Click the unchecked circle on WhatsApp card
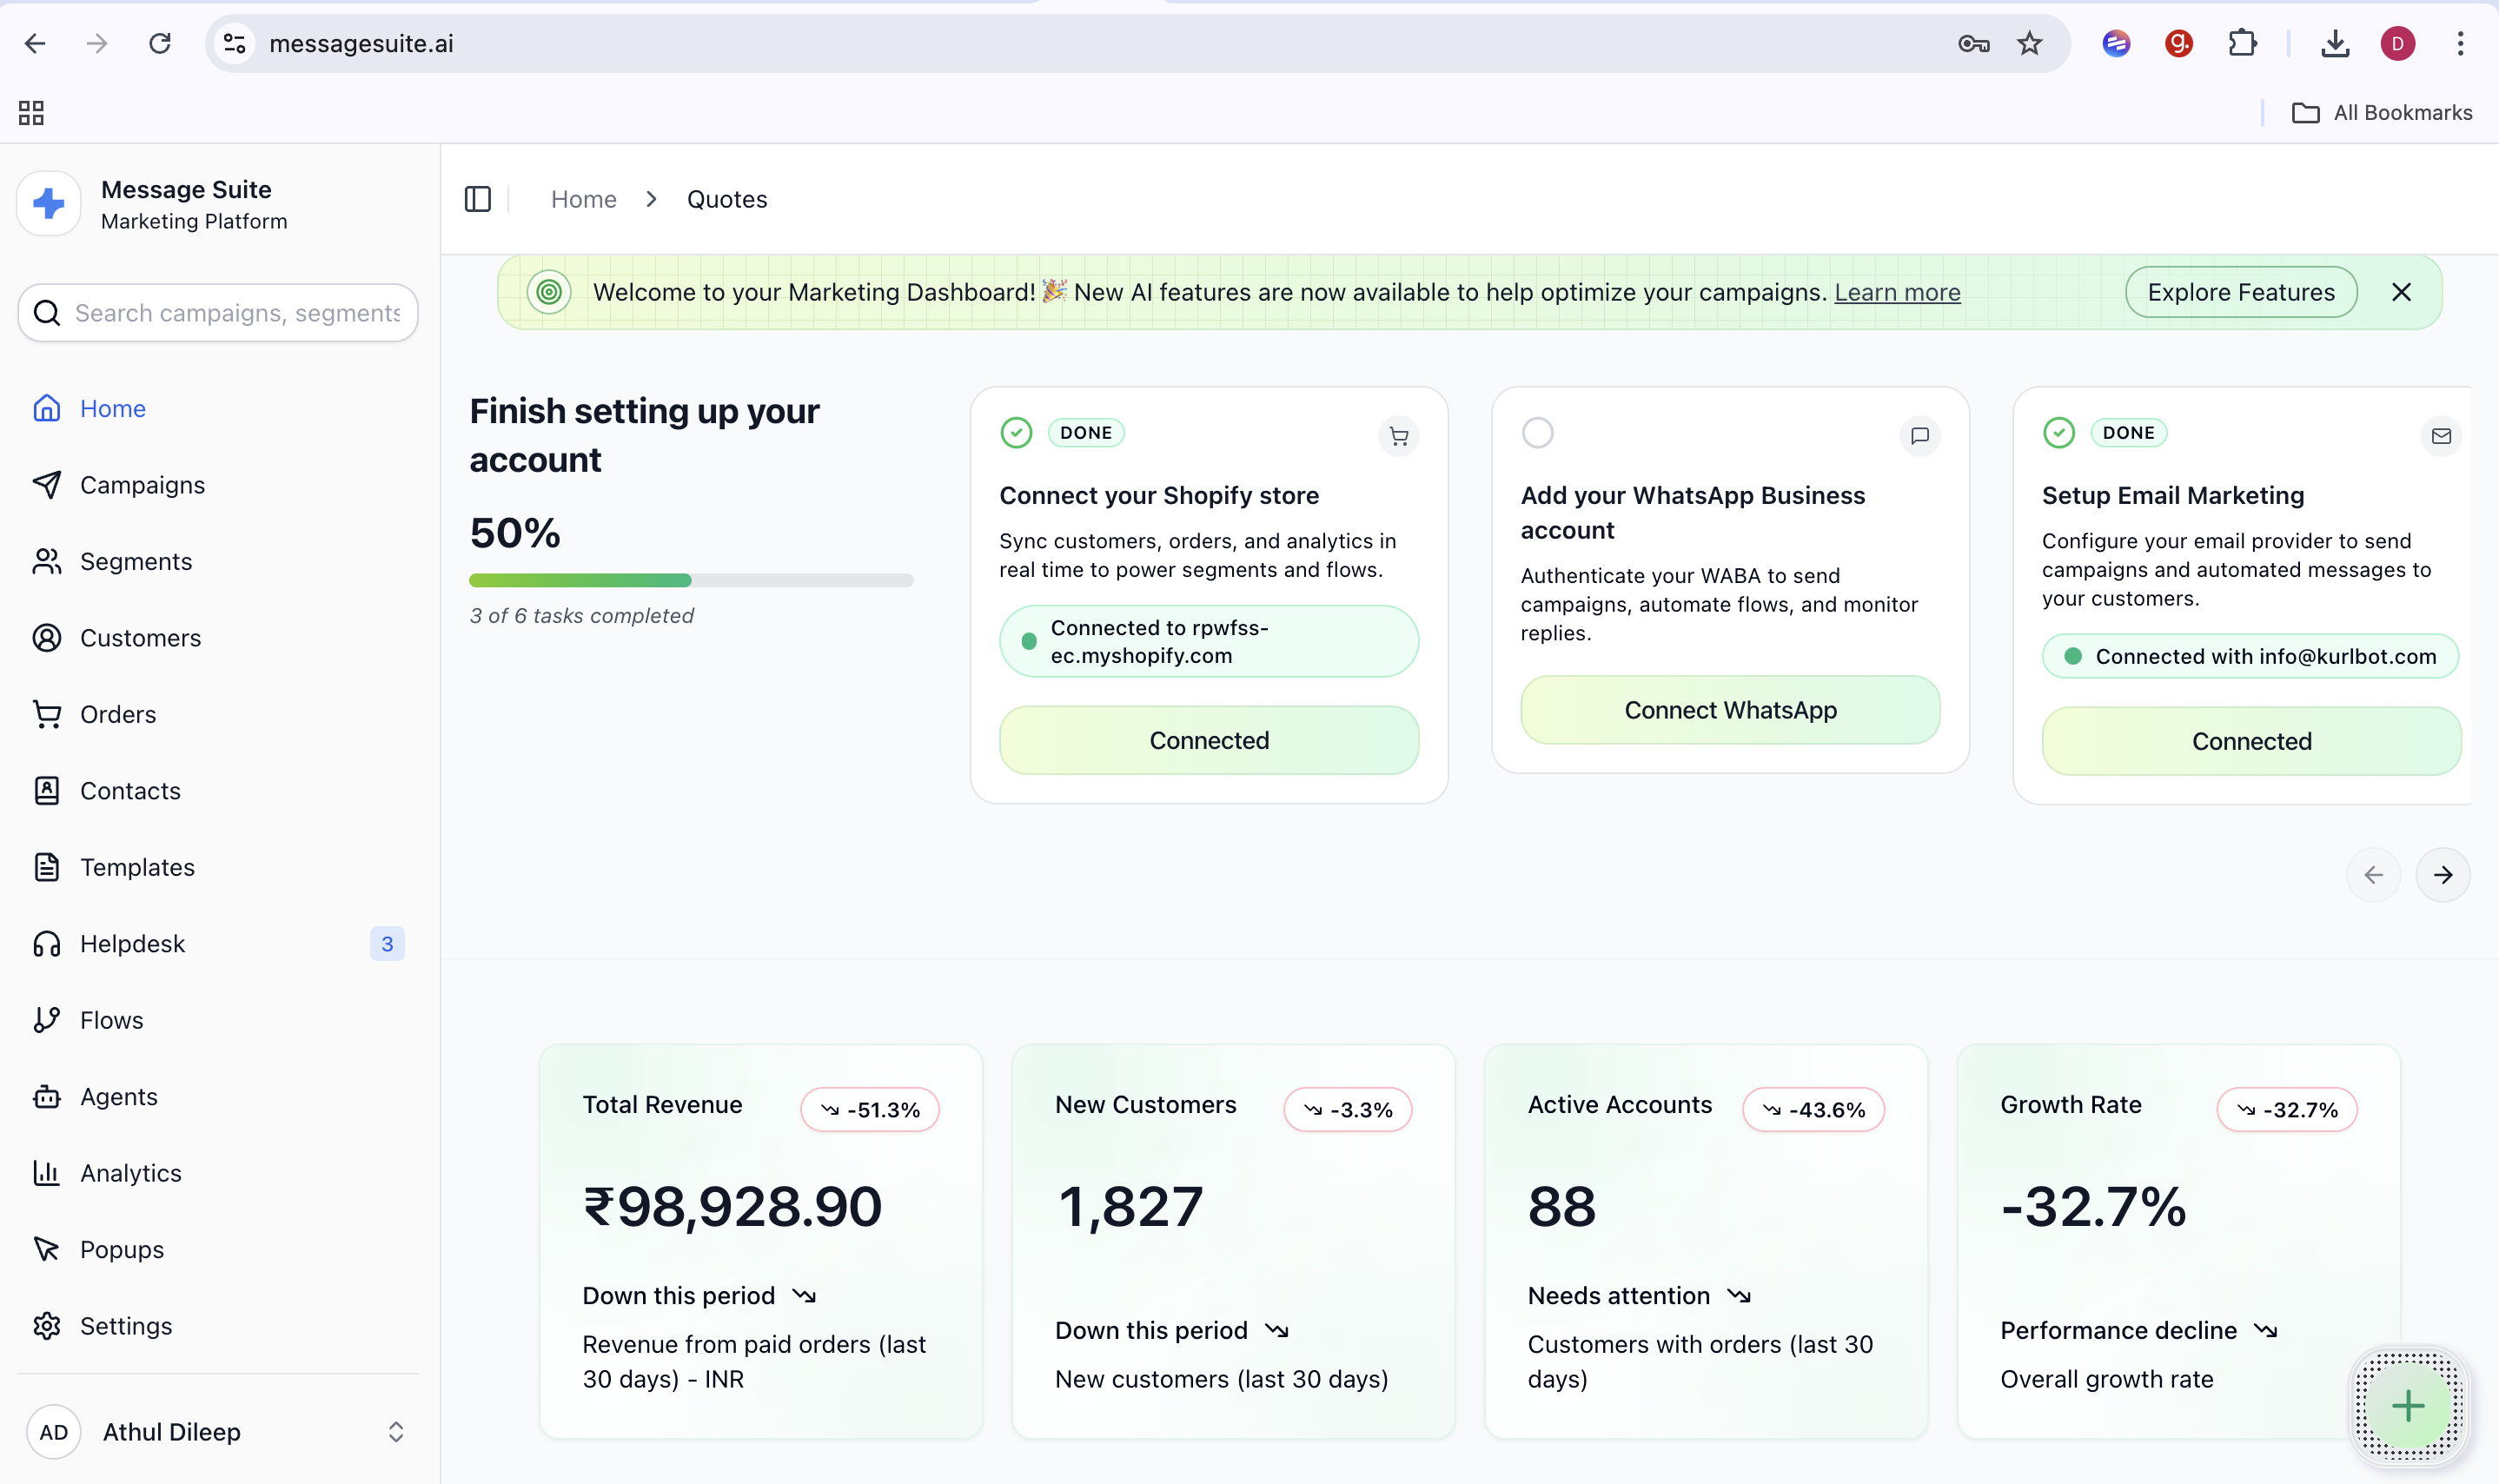This screenshot has height=1484, width=2499. (x=1536, y=432)
